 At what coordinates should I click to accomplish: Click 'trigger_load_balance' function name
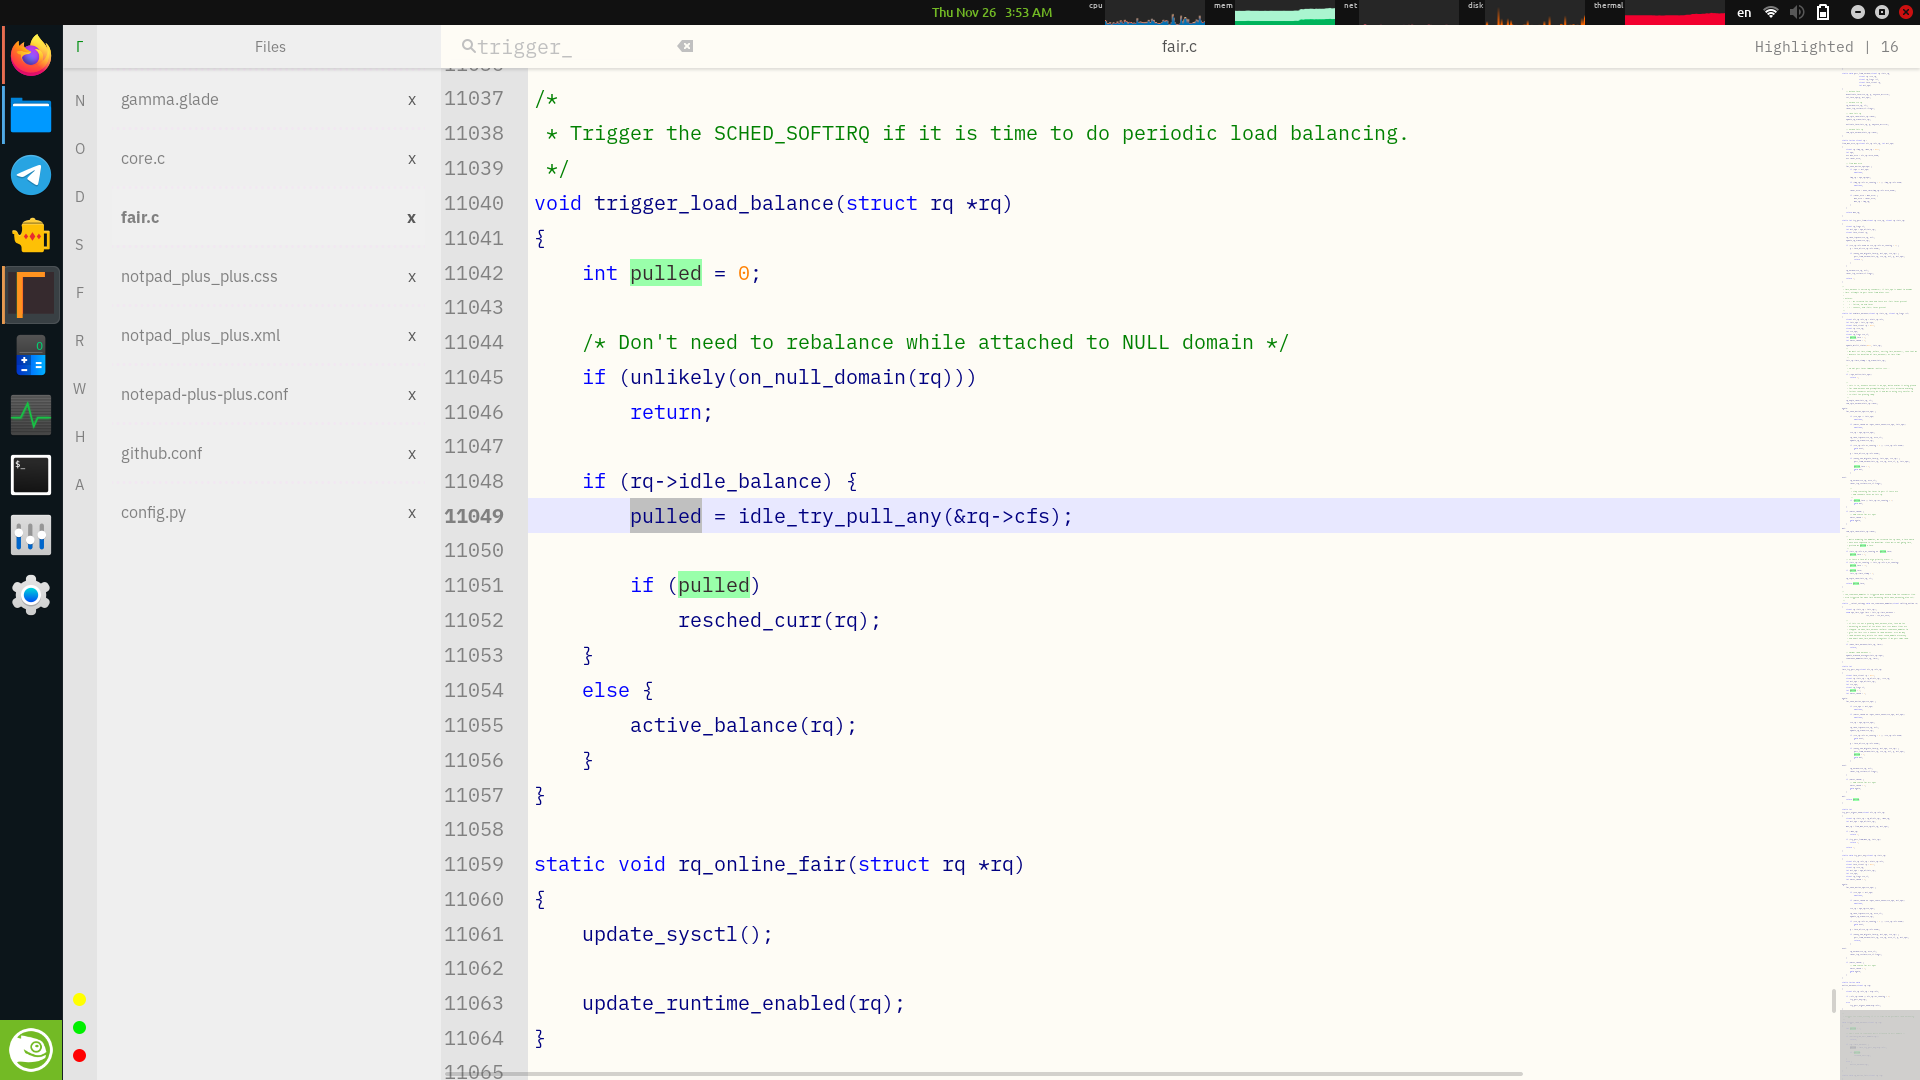pyautogui.click(x=714, y=204)
